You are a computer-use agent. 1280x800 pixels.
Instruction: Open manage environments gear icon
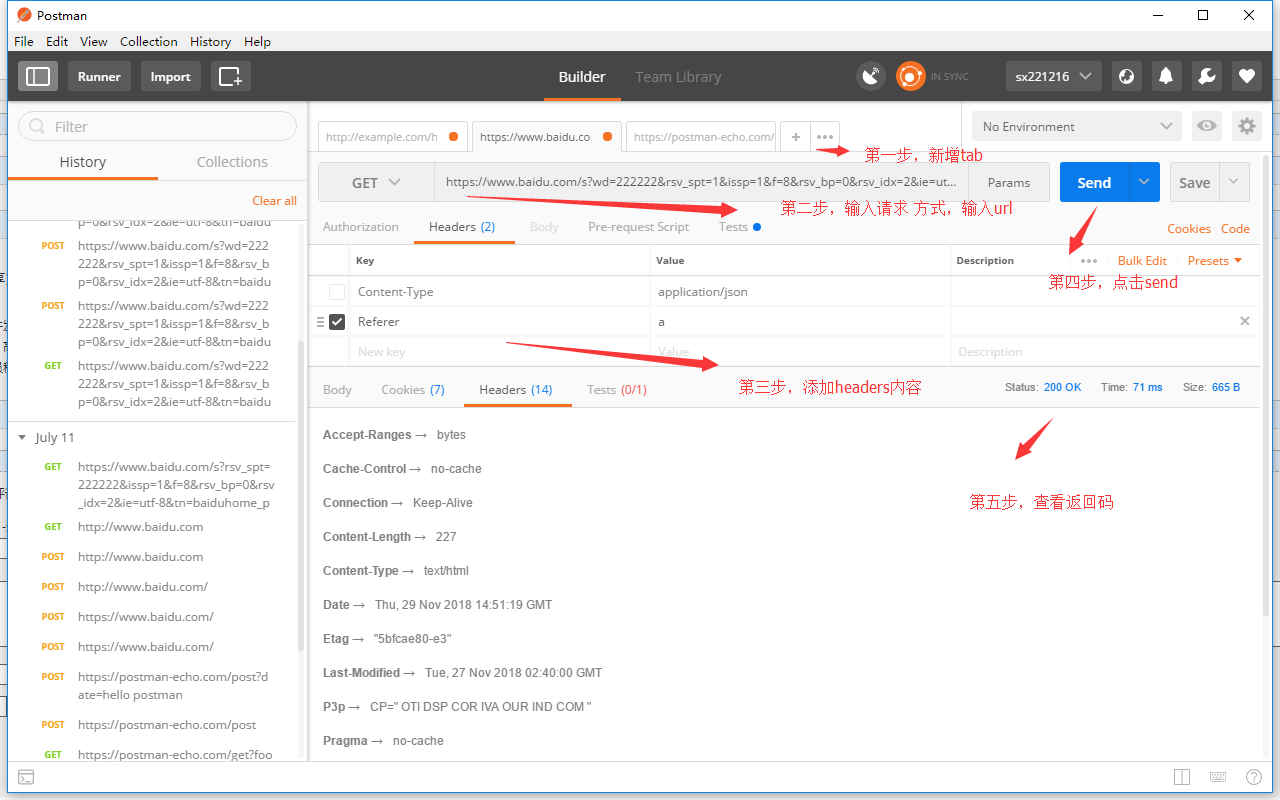(x=1246, y=126)
